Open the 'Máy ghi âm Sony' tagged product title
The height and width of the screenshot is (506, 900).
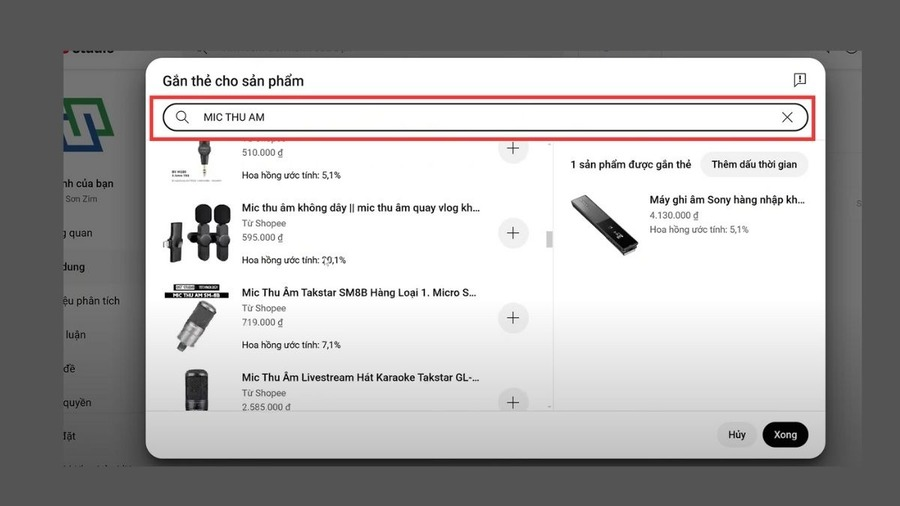pos(726,200)
